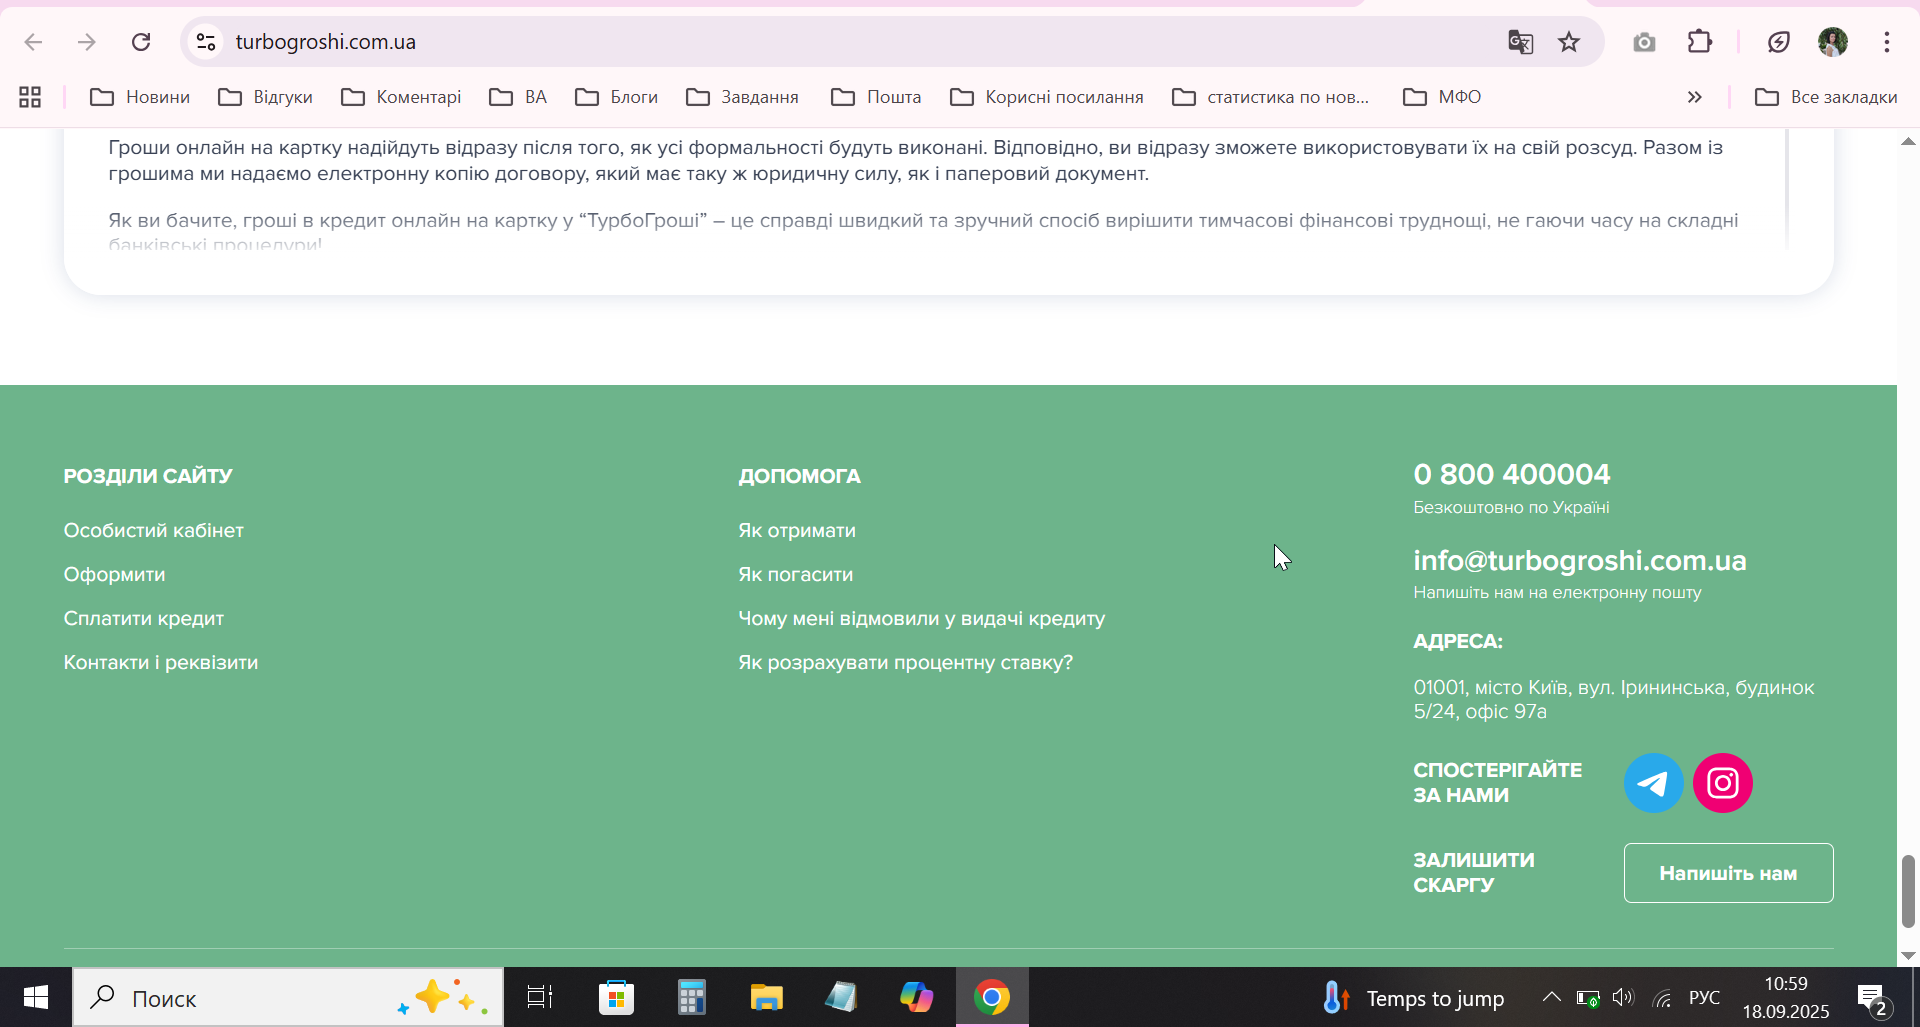The width and height of the screenshot is (1920, 1027).
Task: Click the Напишіть нам button
Action: coord(1728,873)
